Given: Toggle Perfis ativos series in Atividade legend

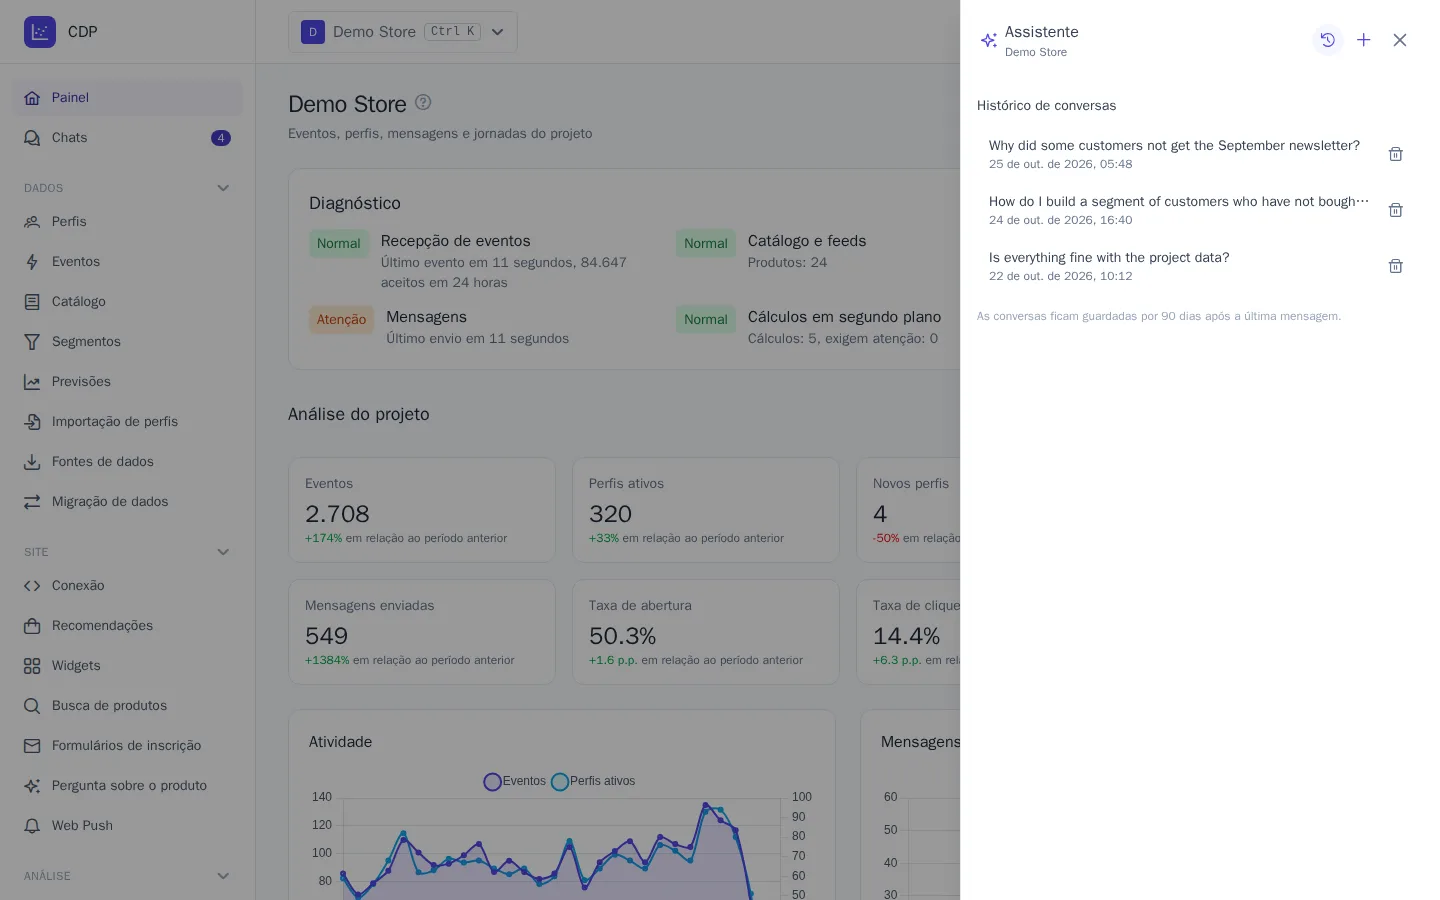Looking at the screenshot, I should pyautogui.click(x=593, y=781).
